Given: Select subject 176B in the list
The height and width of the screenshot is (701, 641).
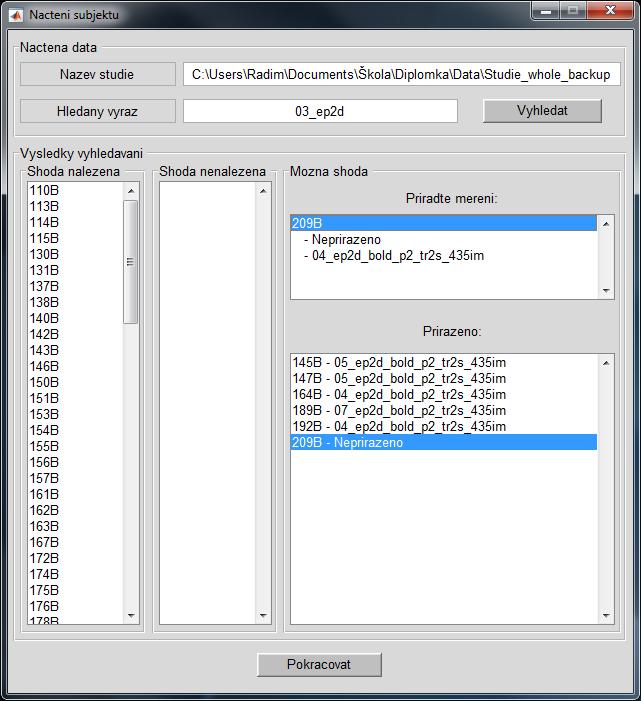Looking at the screenshot, I should pos(75,606).
